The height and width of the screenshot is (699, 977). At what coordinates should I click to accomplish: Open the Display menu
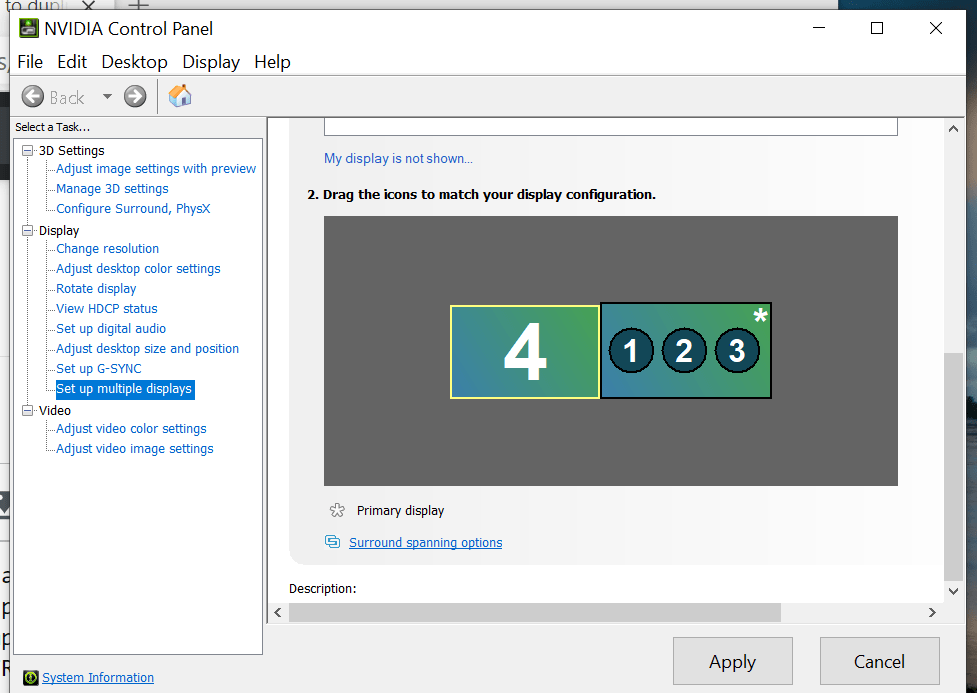point(211,62)
